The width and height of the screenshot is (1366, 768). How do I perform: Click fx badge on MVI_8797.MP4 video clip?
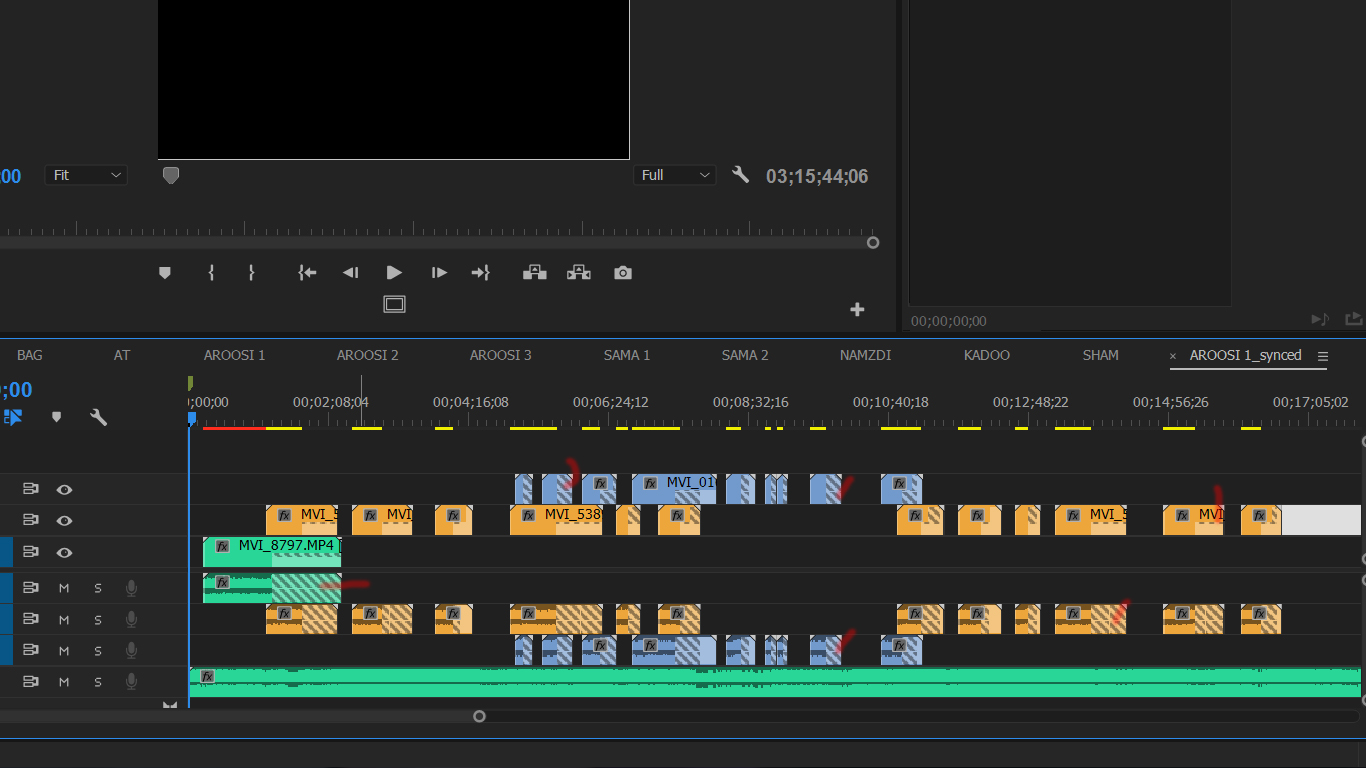click(x=222, y=546)
